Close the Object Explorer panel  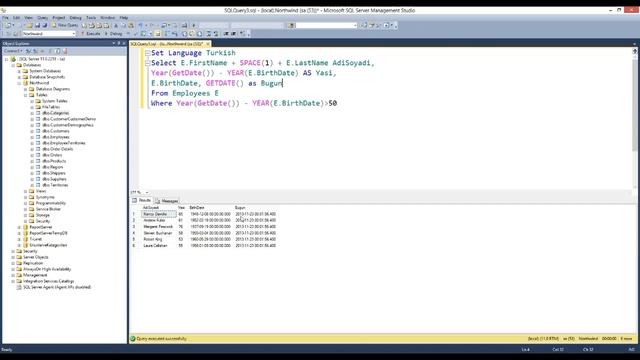click(124, 43)
